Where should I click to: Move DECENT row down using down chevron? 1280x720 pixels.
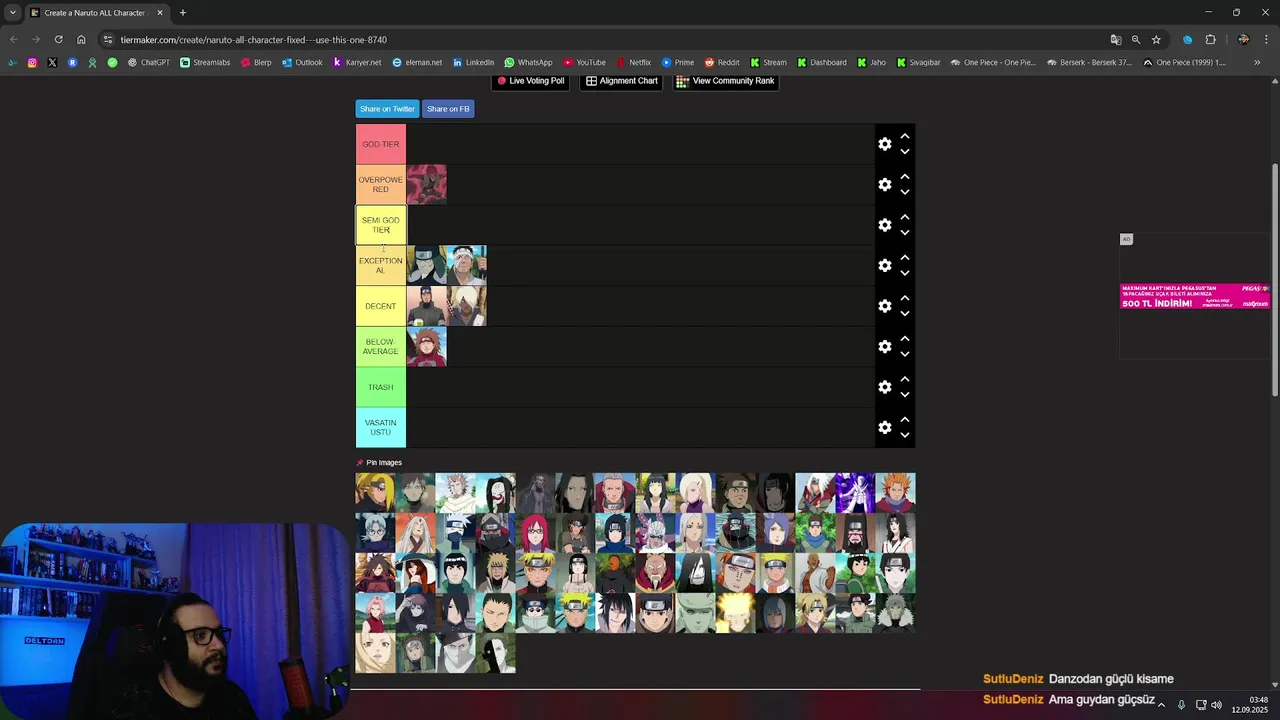point(905,314)
